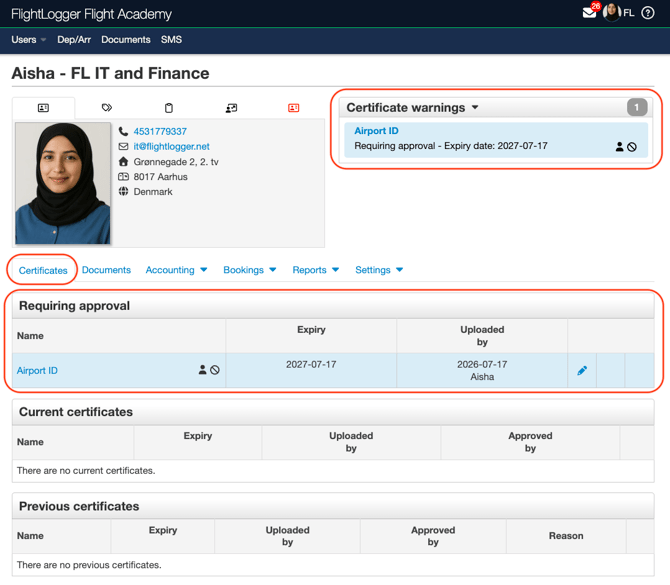This screenshot has height=585, width=670.
Task: Expand the Bookings dropdown
Action: tap(250, 270)
